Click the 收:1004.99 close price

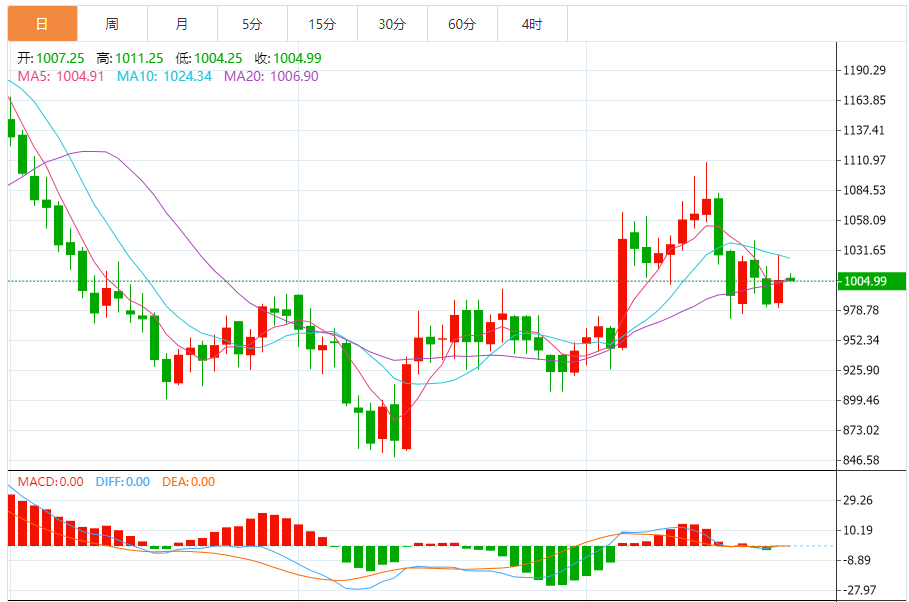(288, 58)
